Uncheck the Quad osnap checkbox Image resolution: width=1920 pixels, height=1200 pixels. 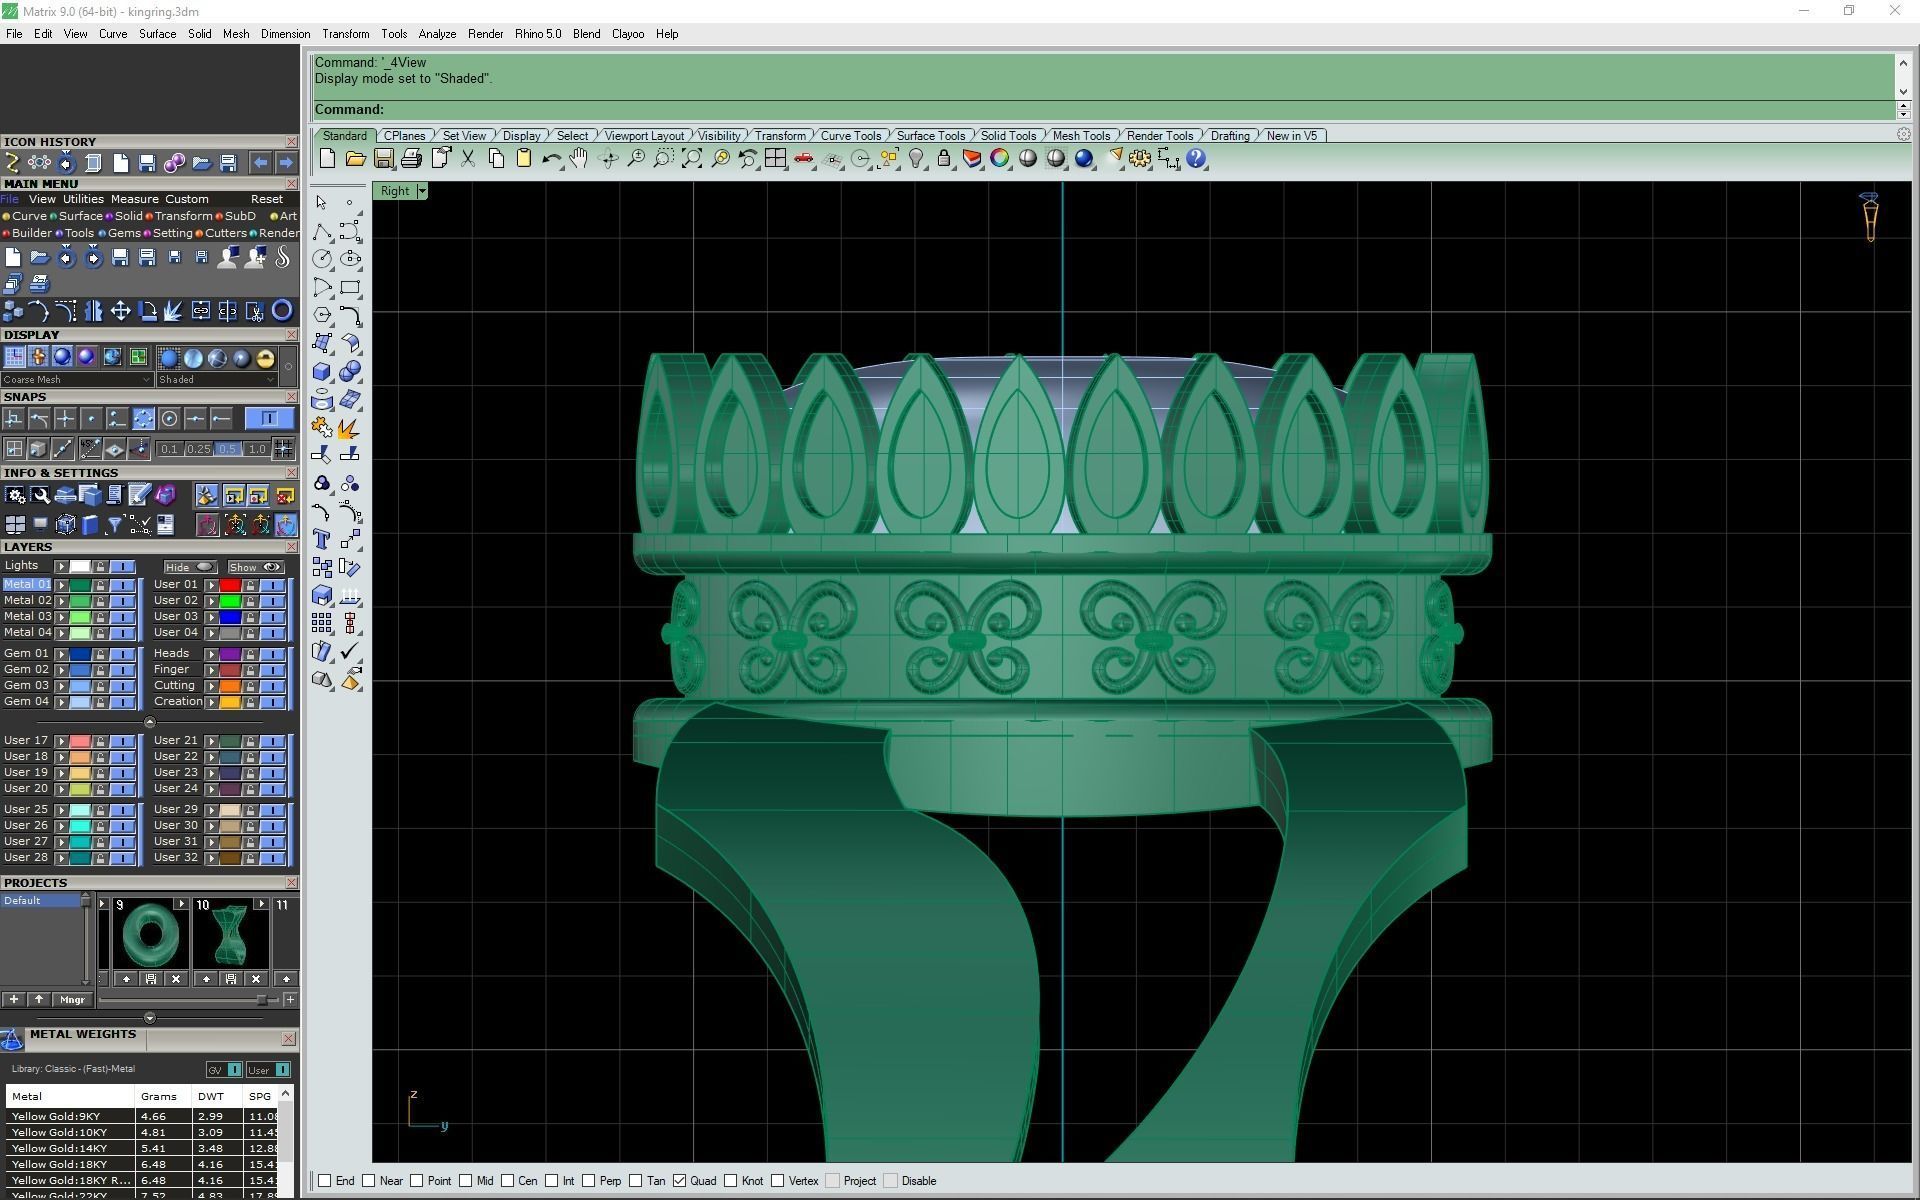click(680, 1181)
